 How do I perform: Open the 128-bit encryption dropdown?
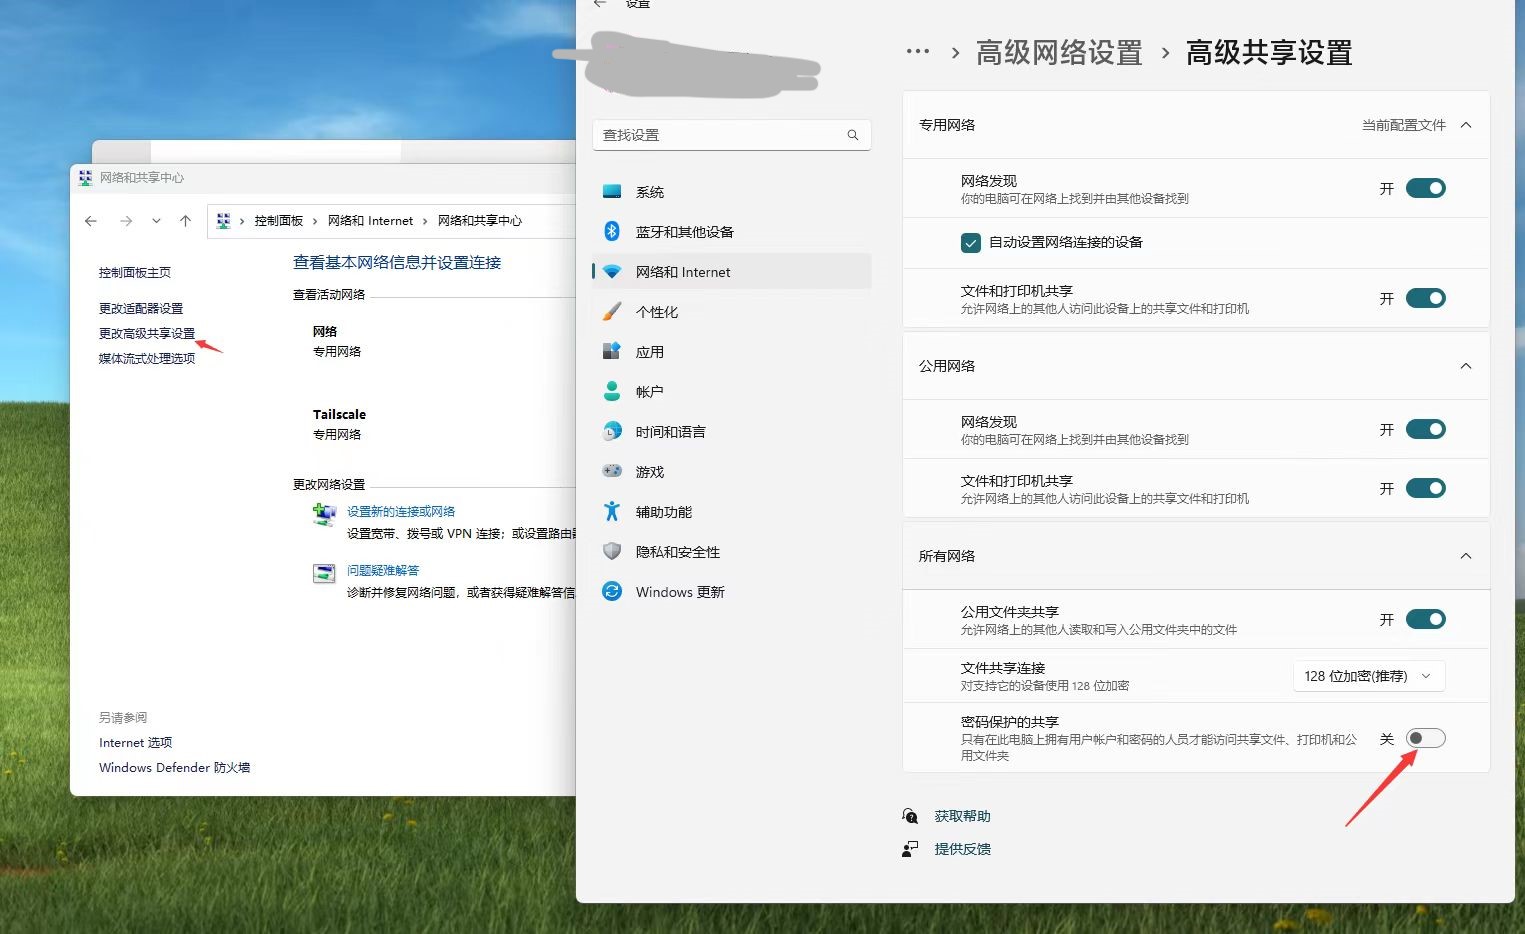coord(1368,676)
